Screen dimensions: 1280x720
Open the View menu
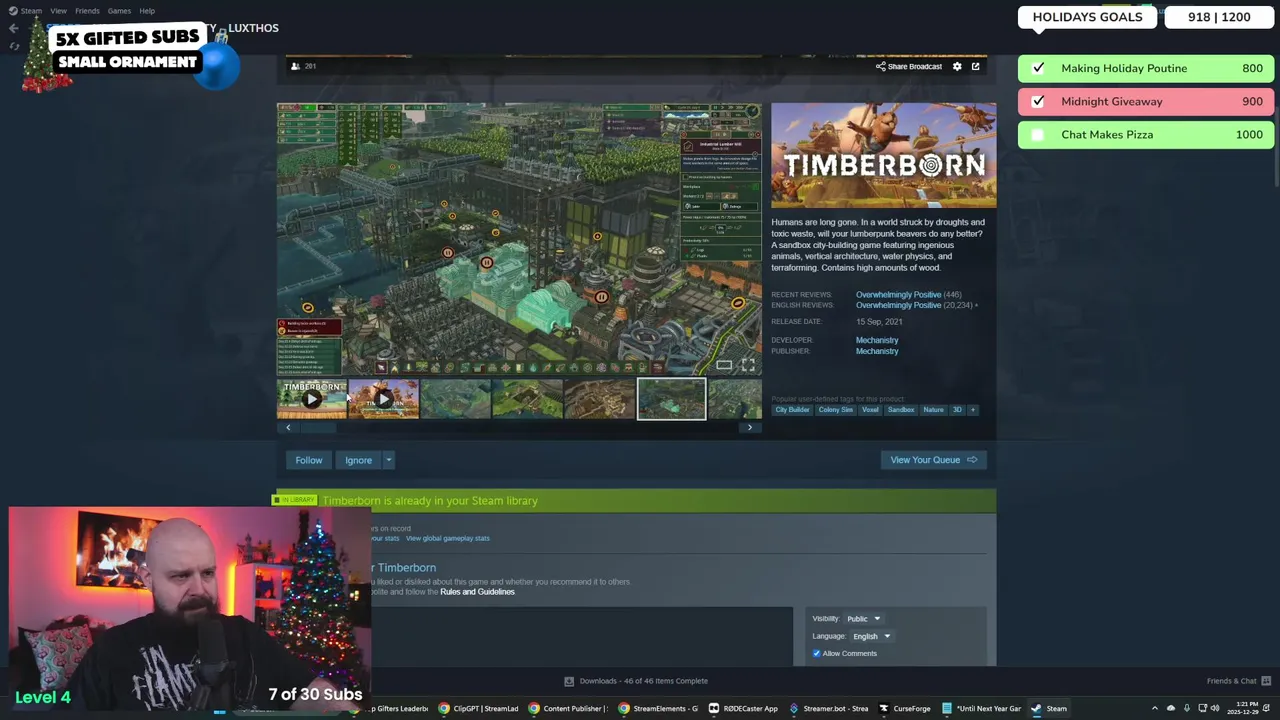point(58,11)
